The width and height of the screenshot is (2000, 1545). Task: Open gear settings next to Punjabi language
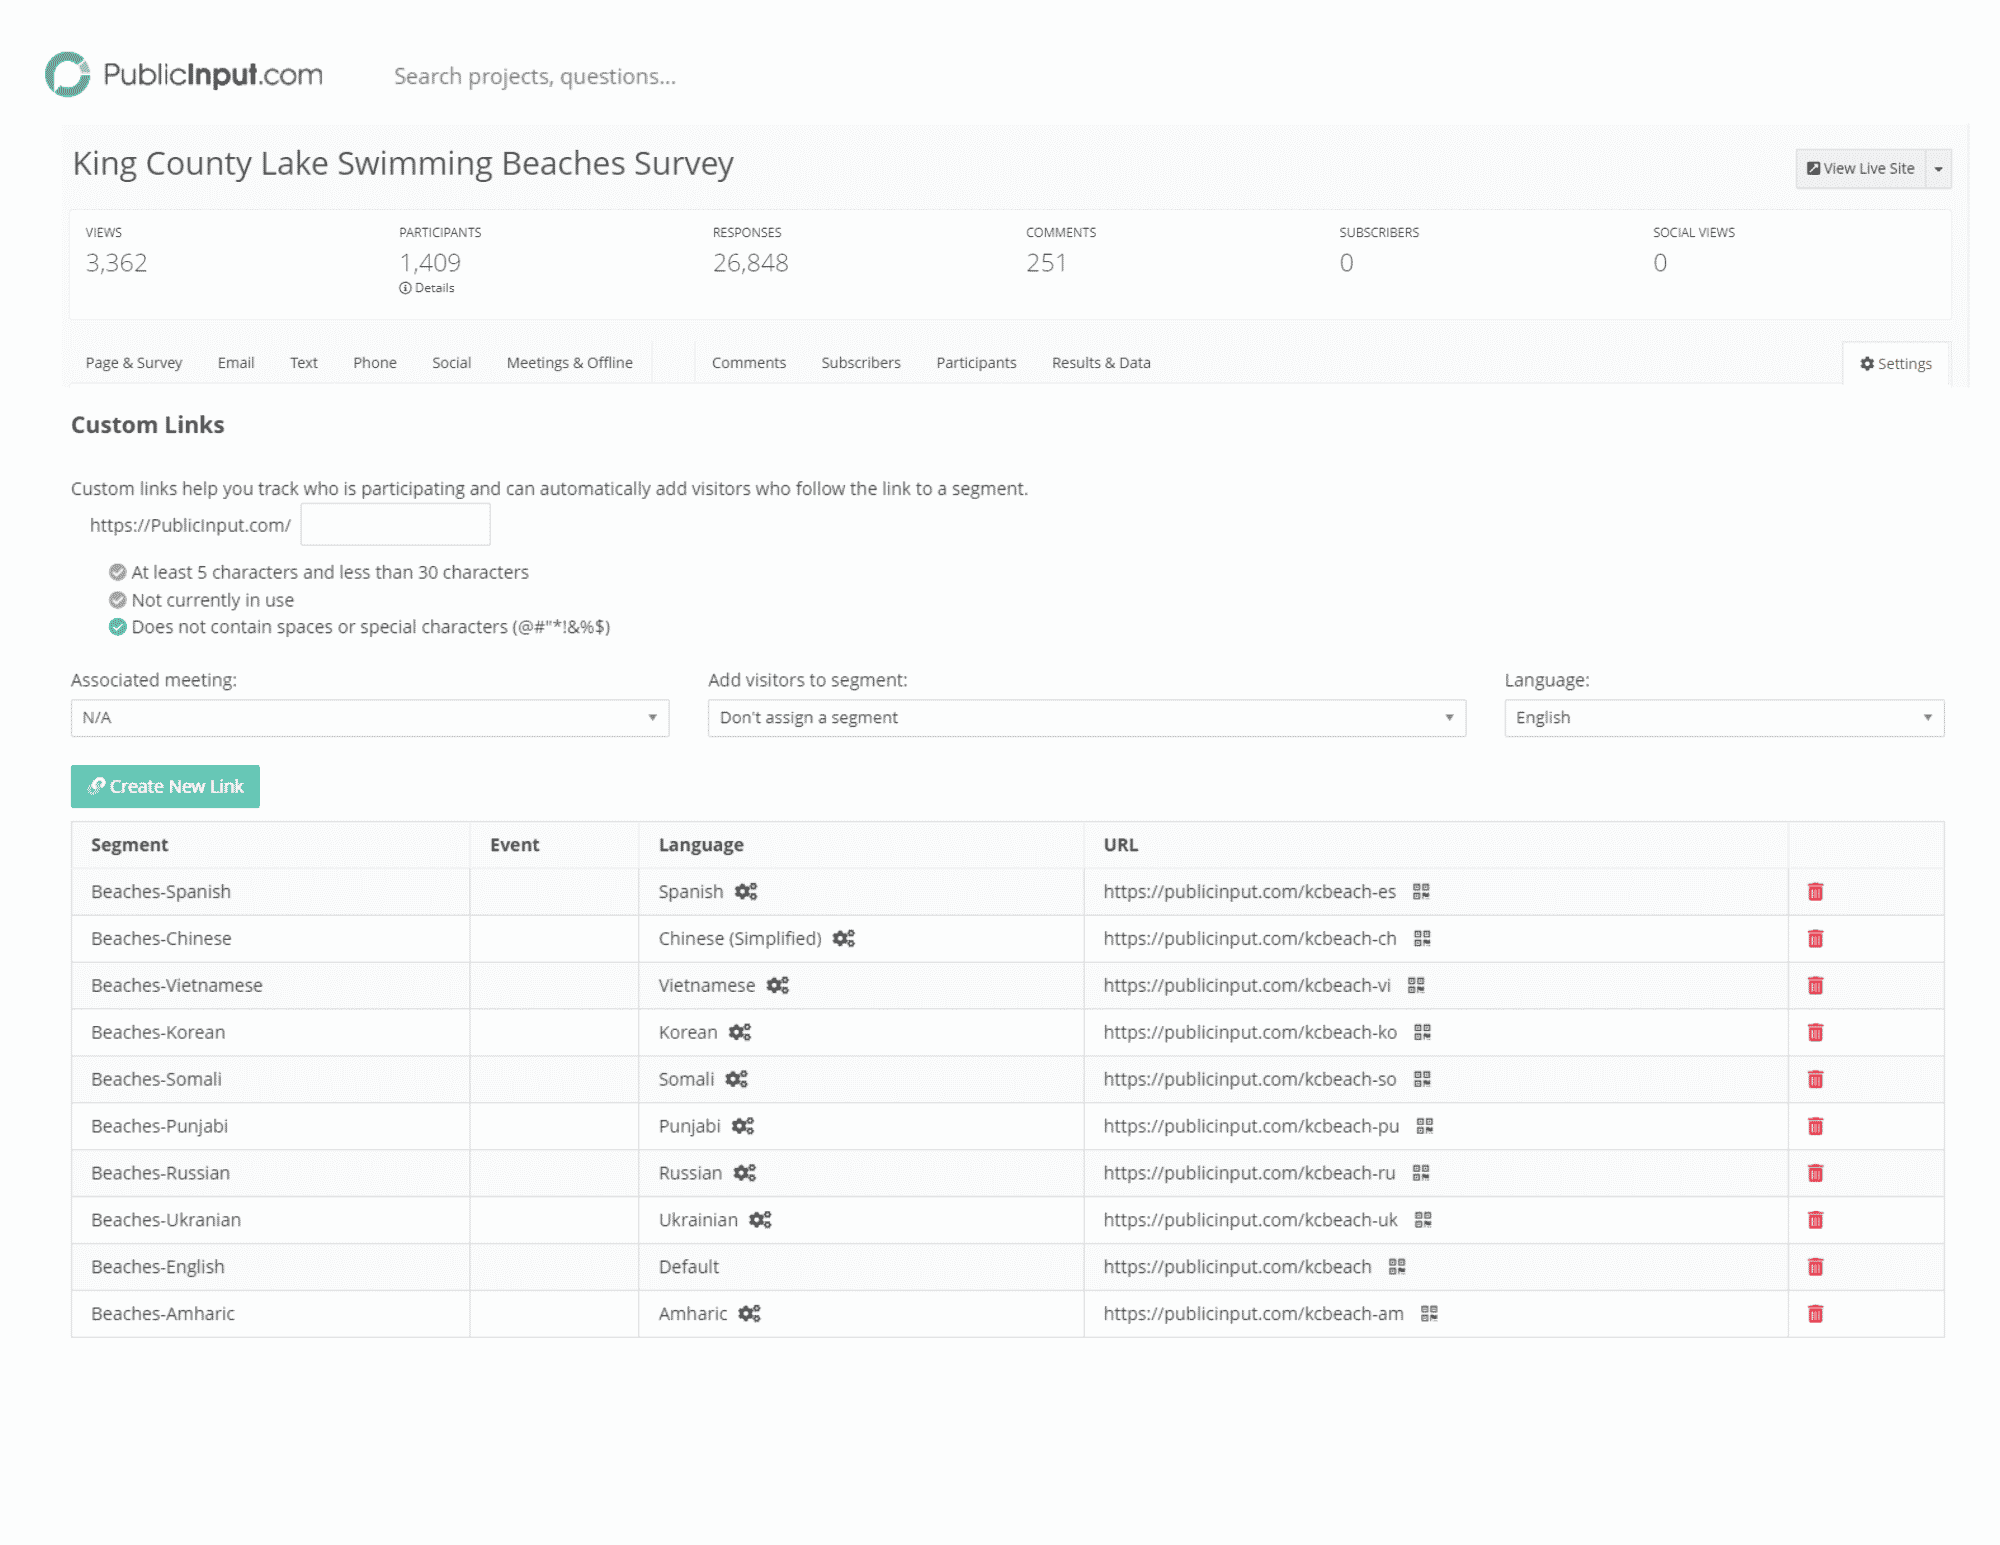point(742,1126)
